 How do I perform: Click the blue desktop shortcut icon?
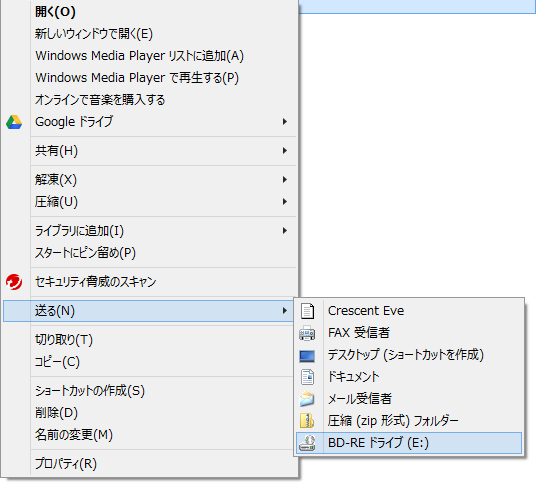307,356
